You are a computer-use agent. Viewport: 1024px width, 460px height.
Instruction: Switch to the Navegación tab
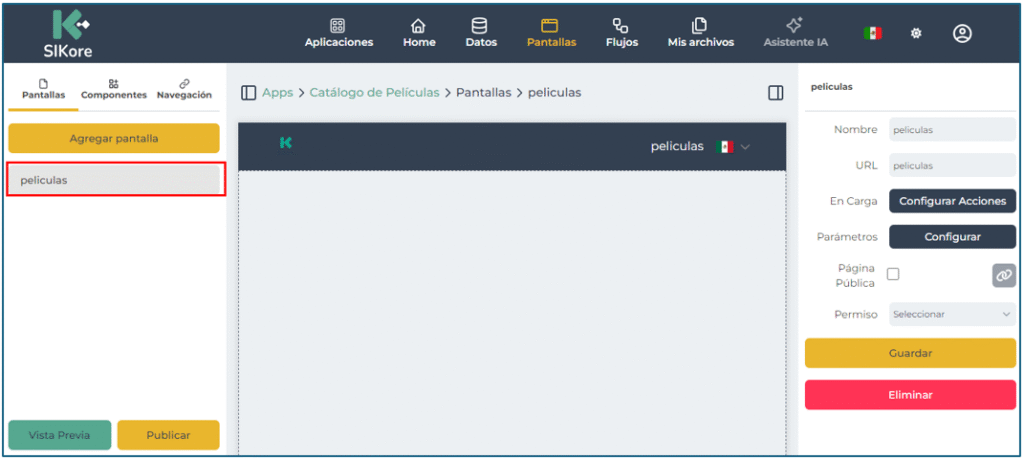184,89
